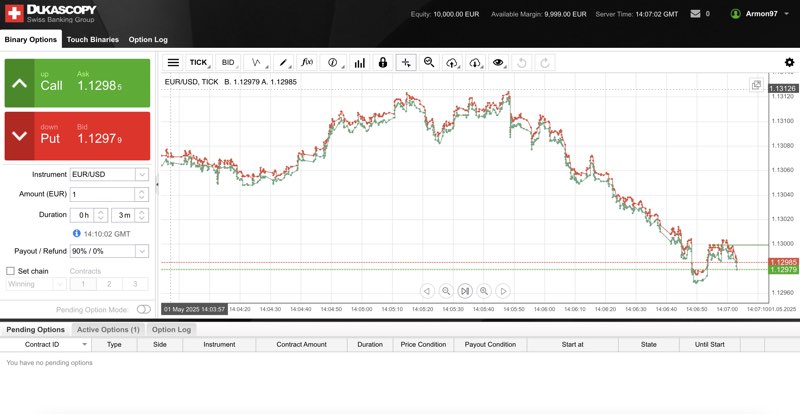The width and height of the screenshot is (800, 414).
Task: Sort by the Until Start column
Action: click(710, 345)
